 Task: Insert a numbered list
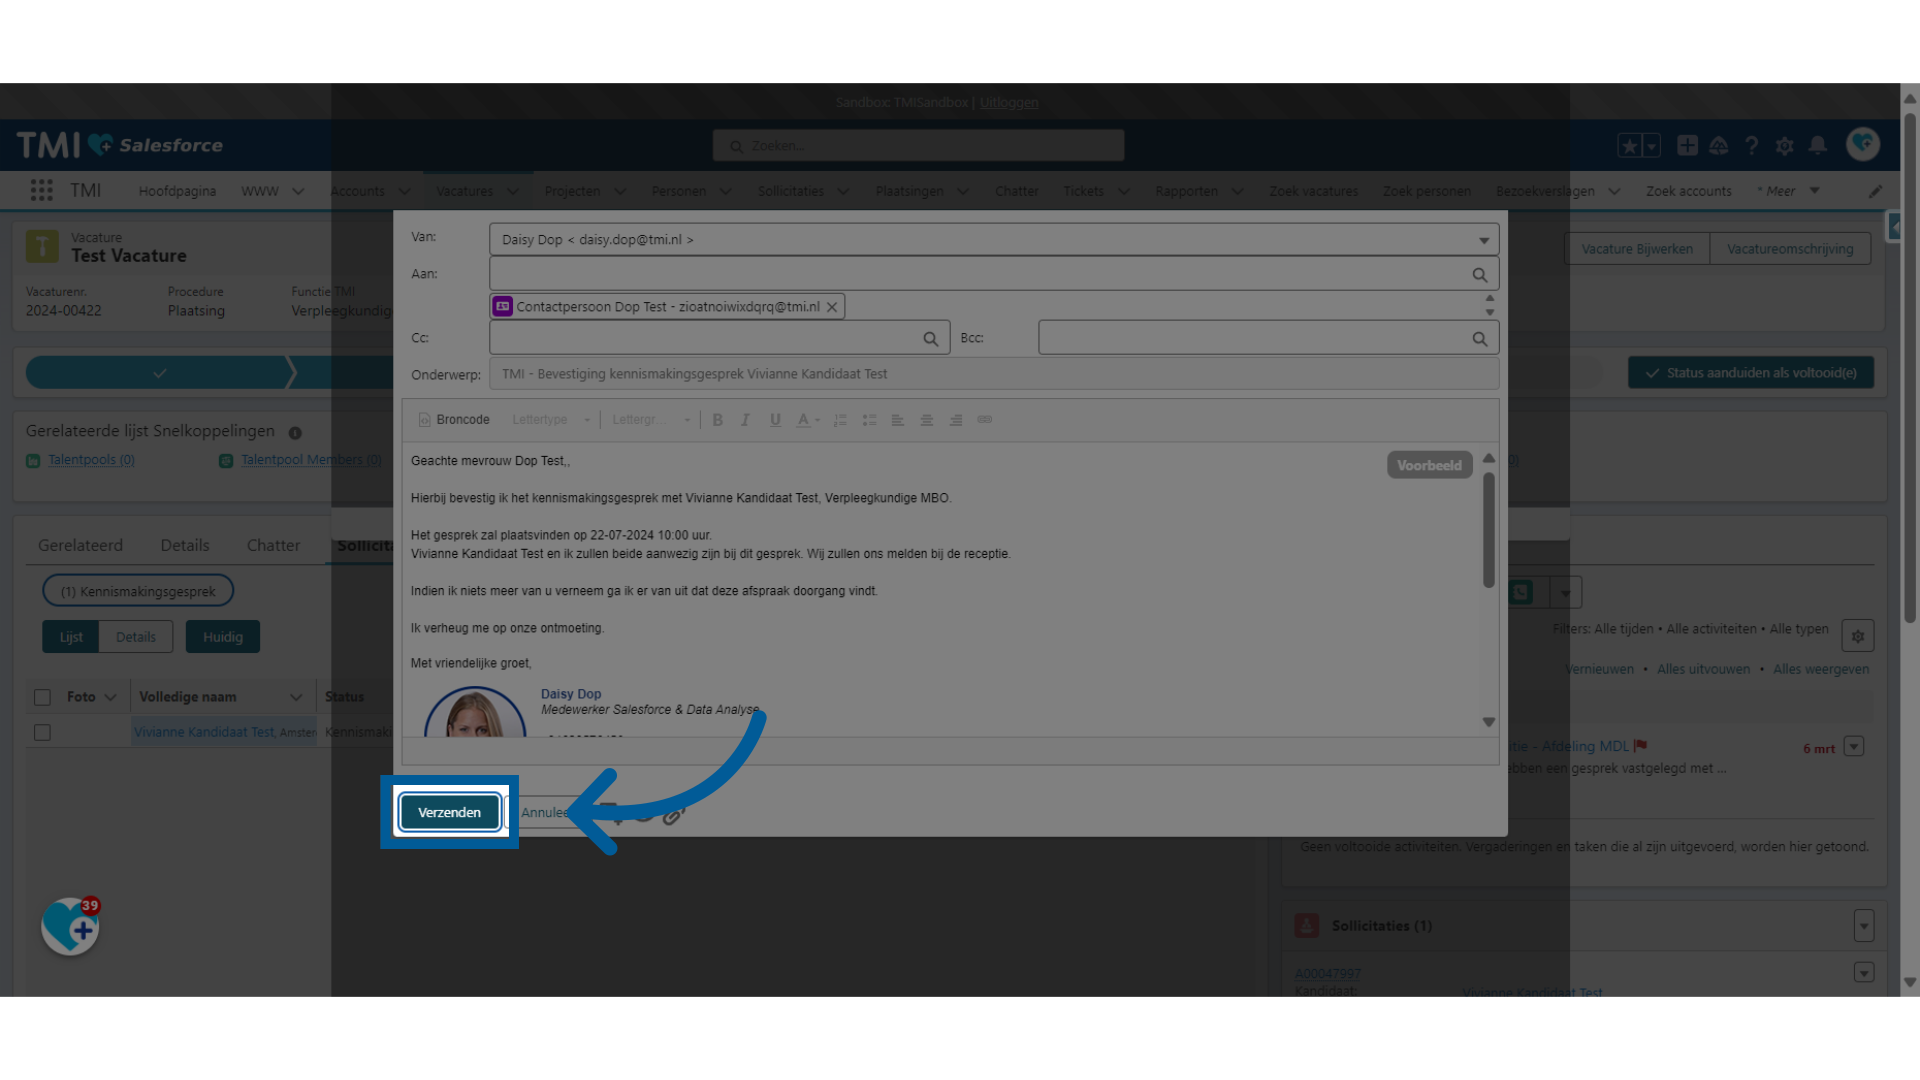click(840, 420)
